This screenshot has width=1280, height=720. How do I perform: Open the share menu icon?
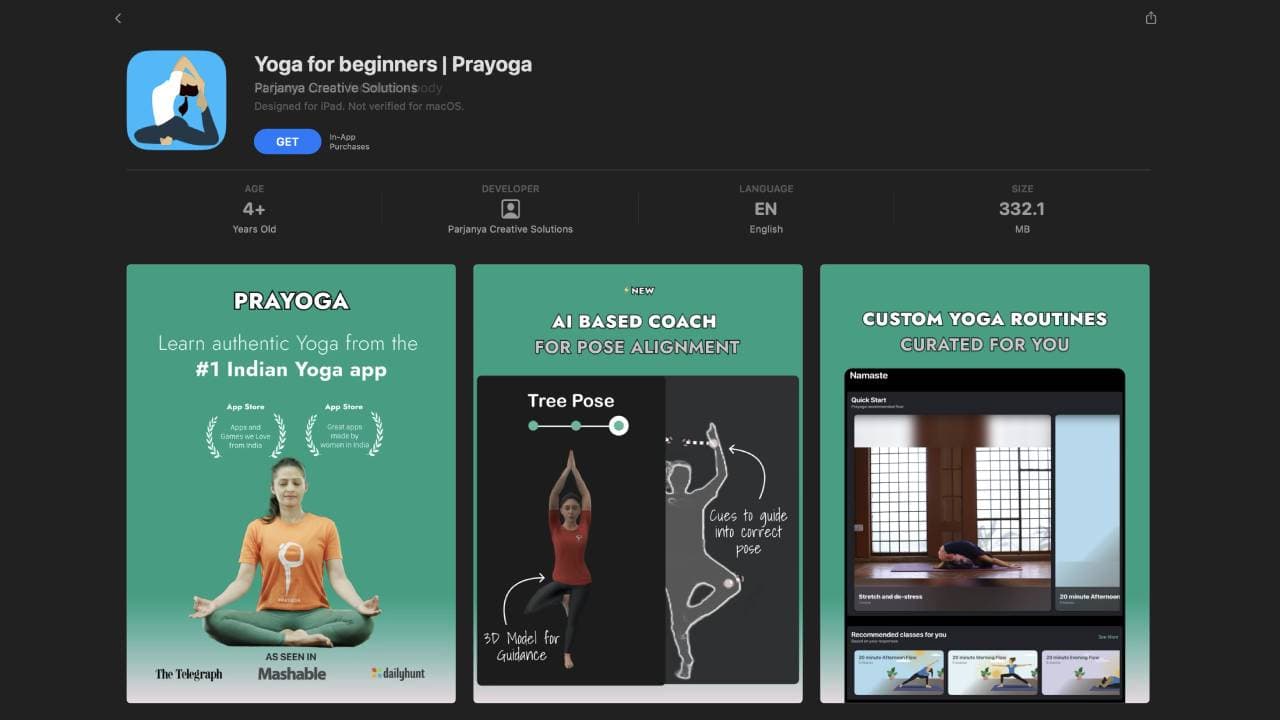(1151, 18)
